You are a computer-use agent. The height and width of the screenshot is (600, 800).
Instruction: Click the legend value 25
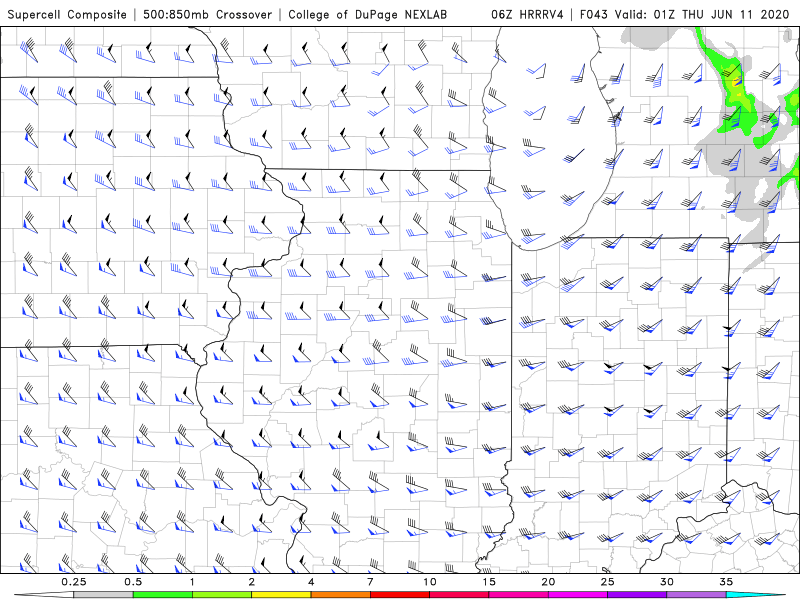607,582
